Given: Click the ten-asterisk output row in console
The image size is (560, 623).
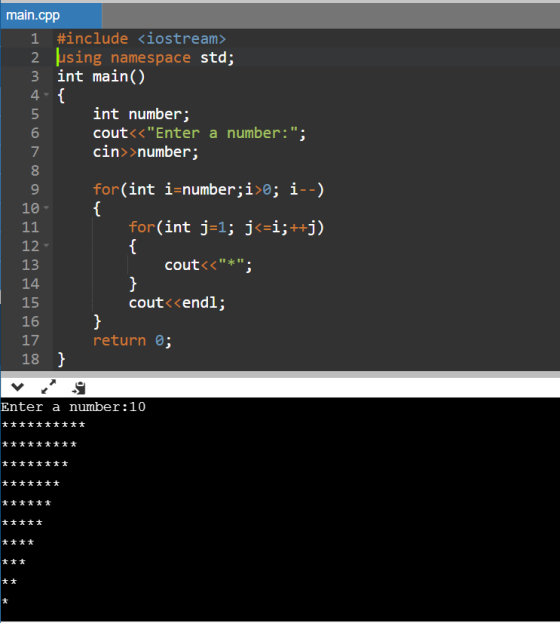Looking at the screenshot, I should click(x=43, y=425).
